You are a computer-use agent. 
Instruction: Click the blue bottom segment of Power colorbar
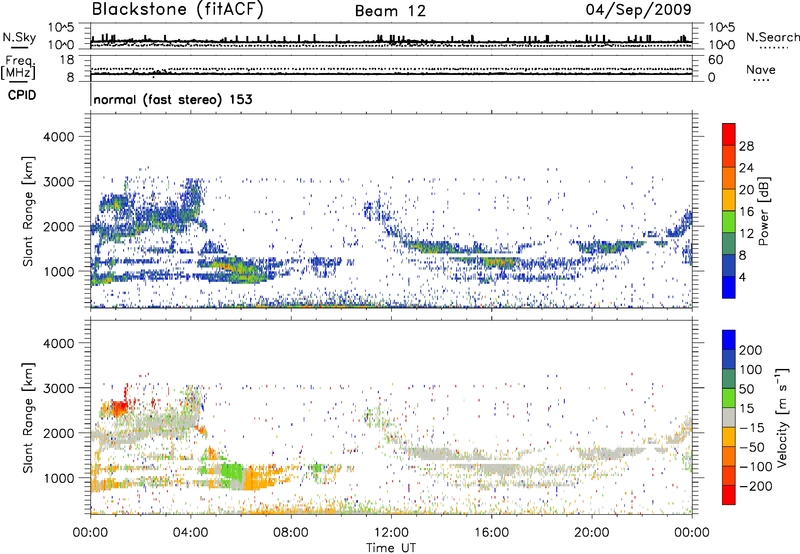[729, 287]
